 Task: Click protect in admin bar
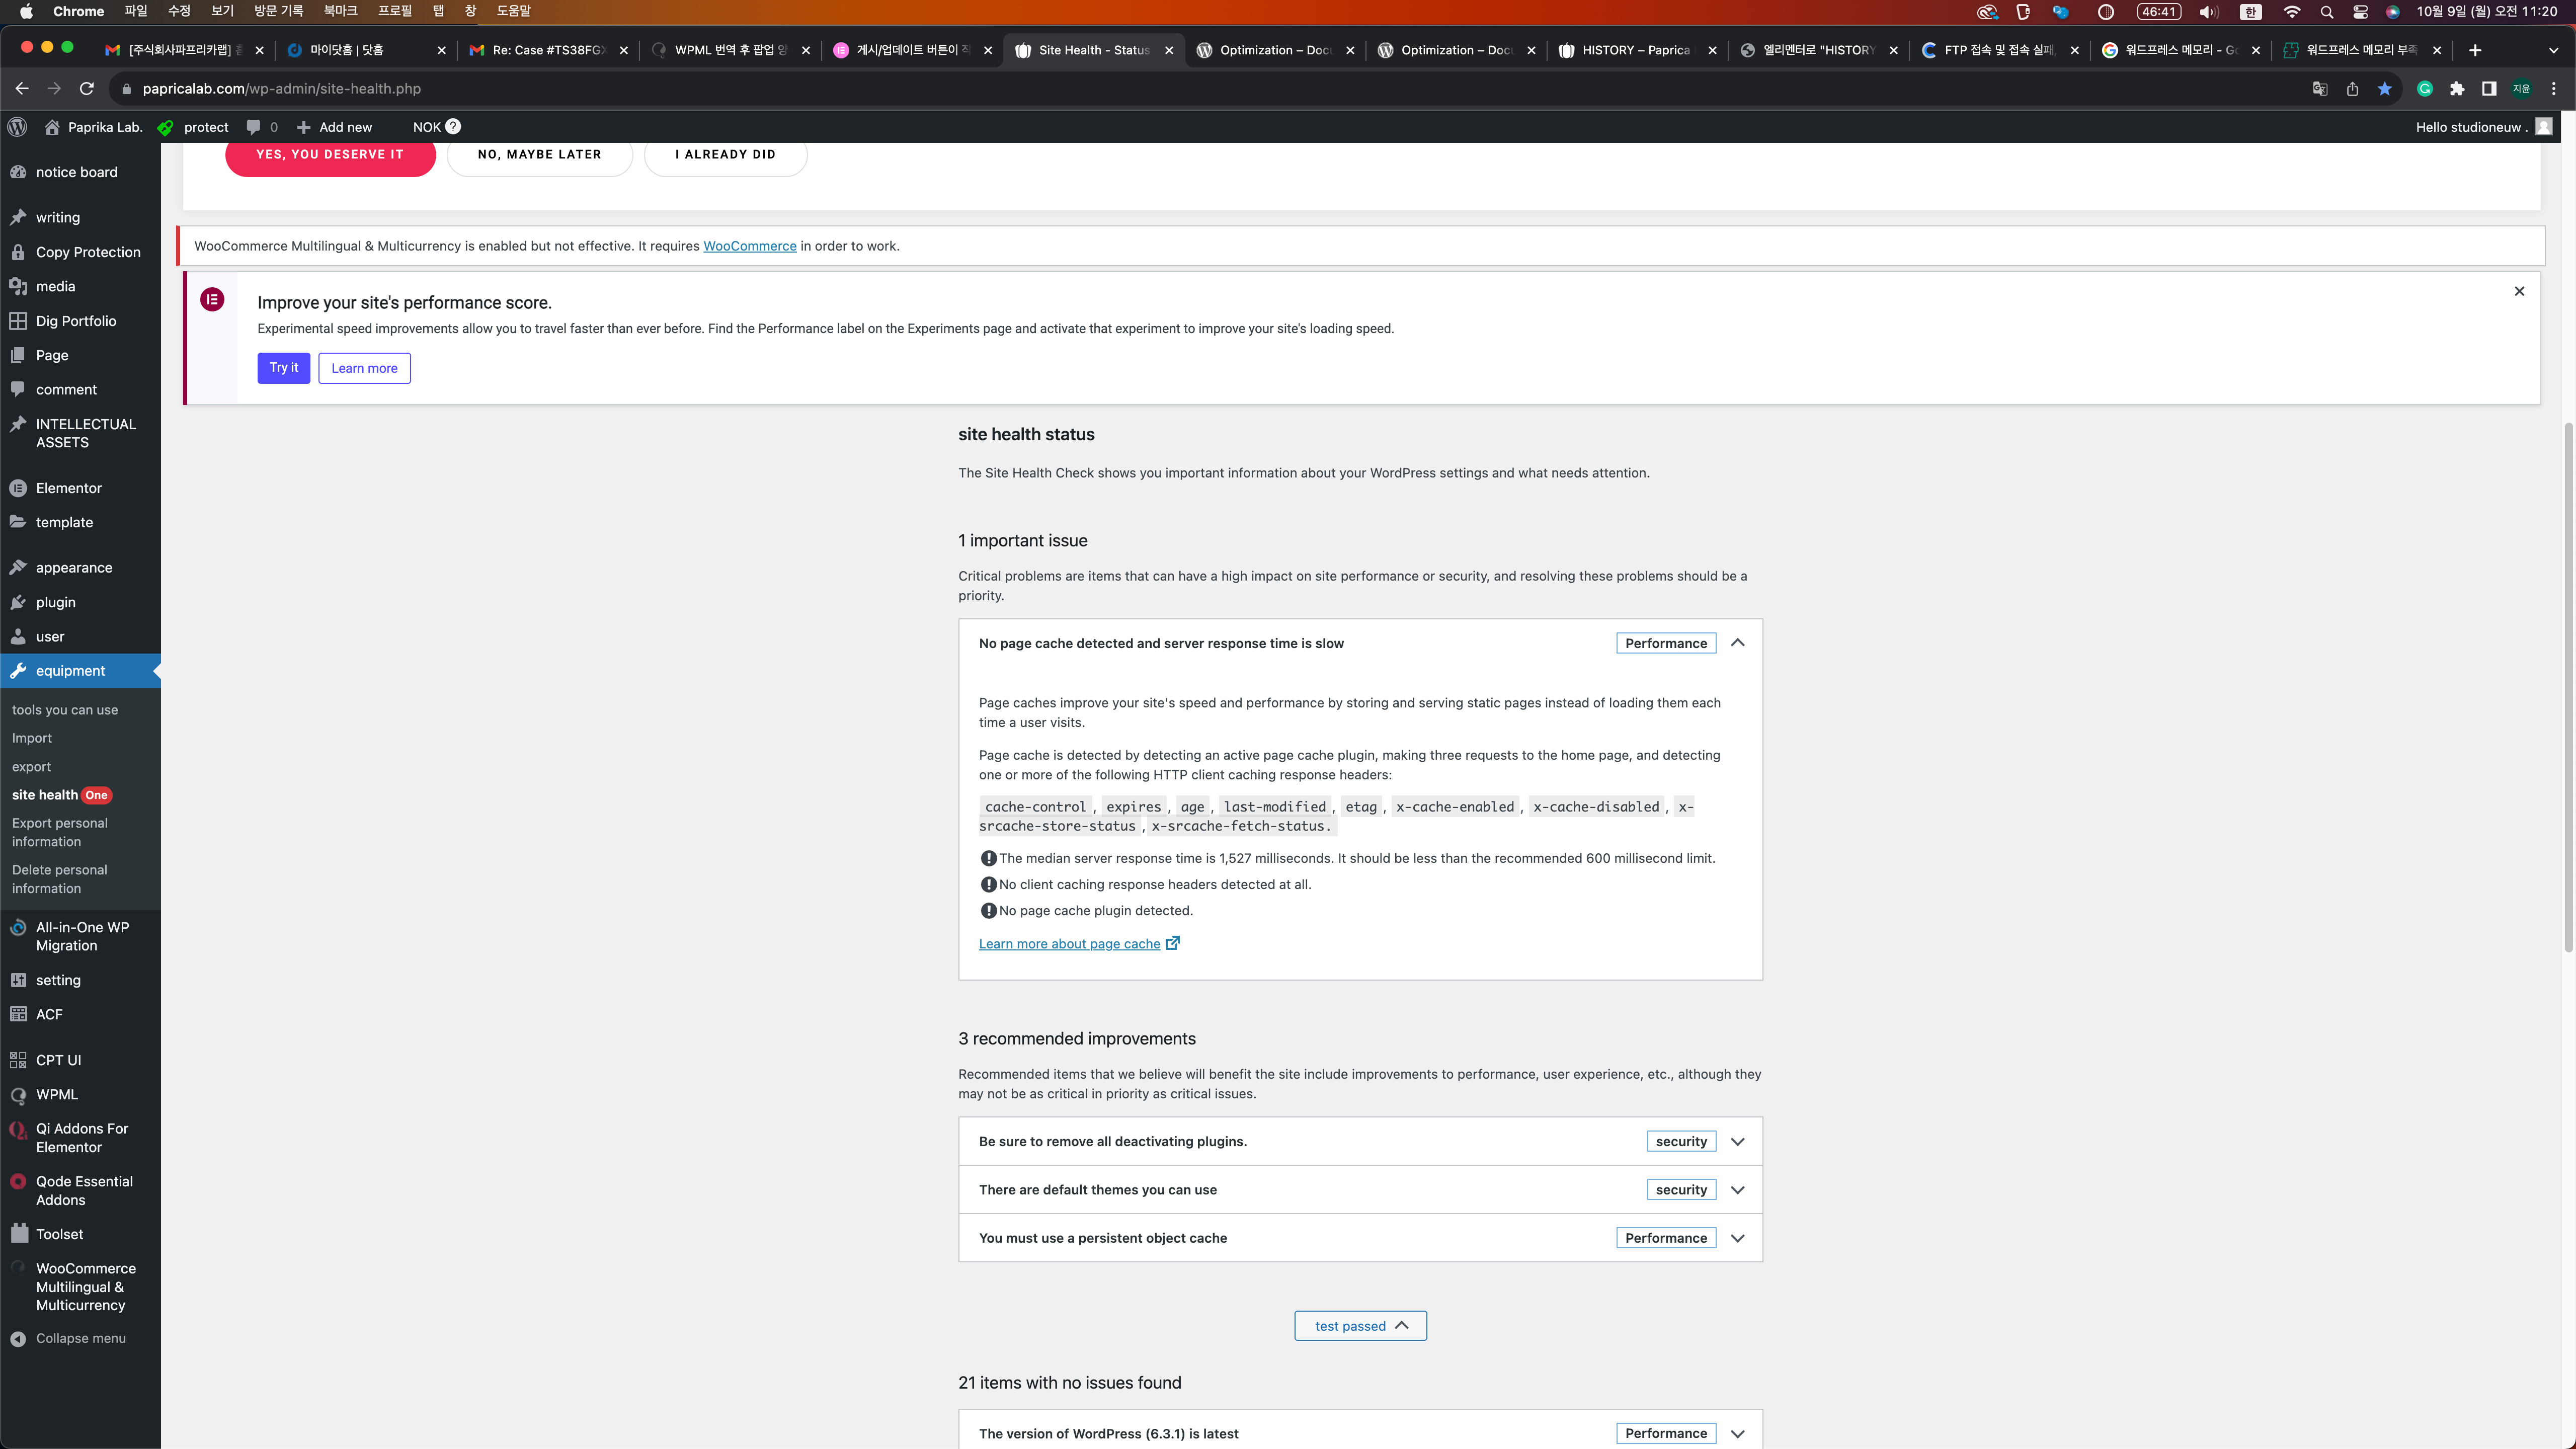point(193,127)
